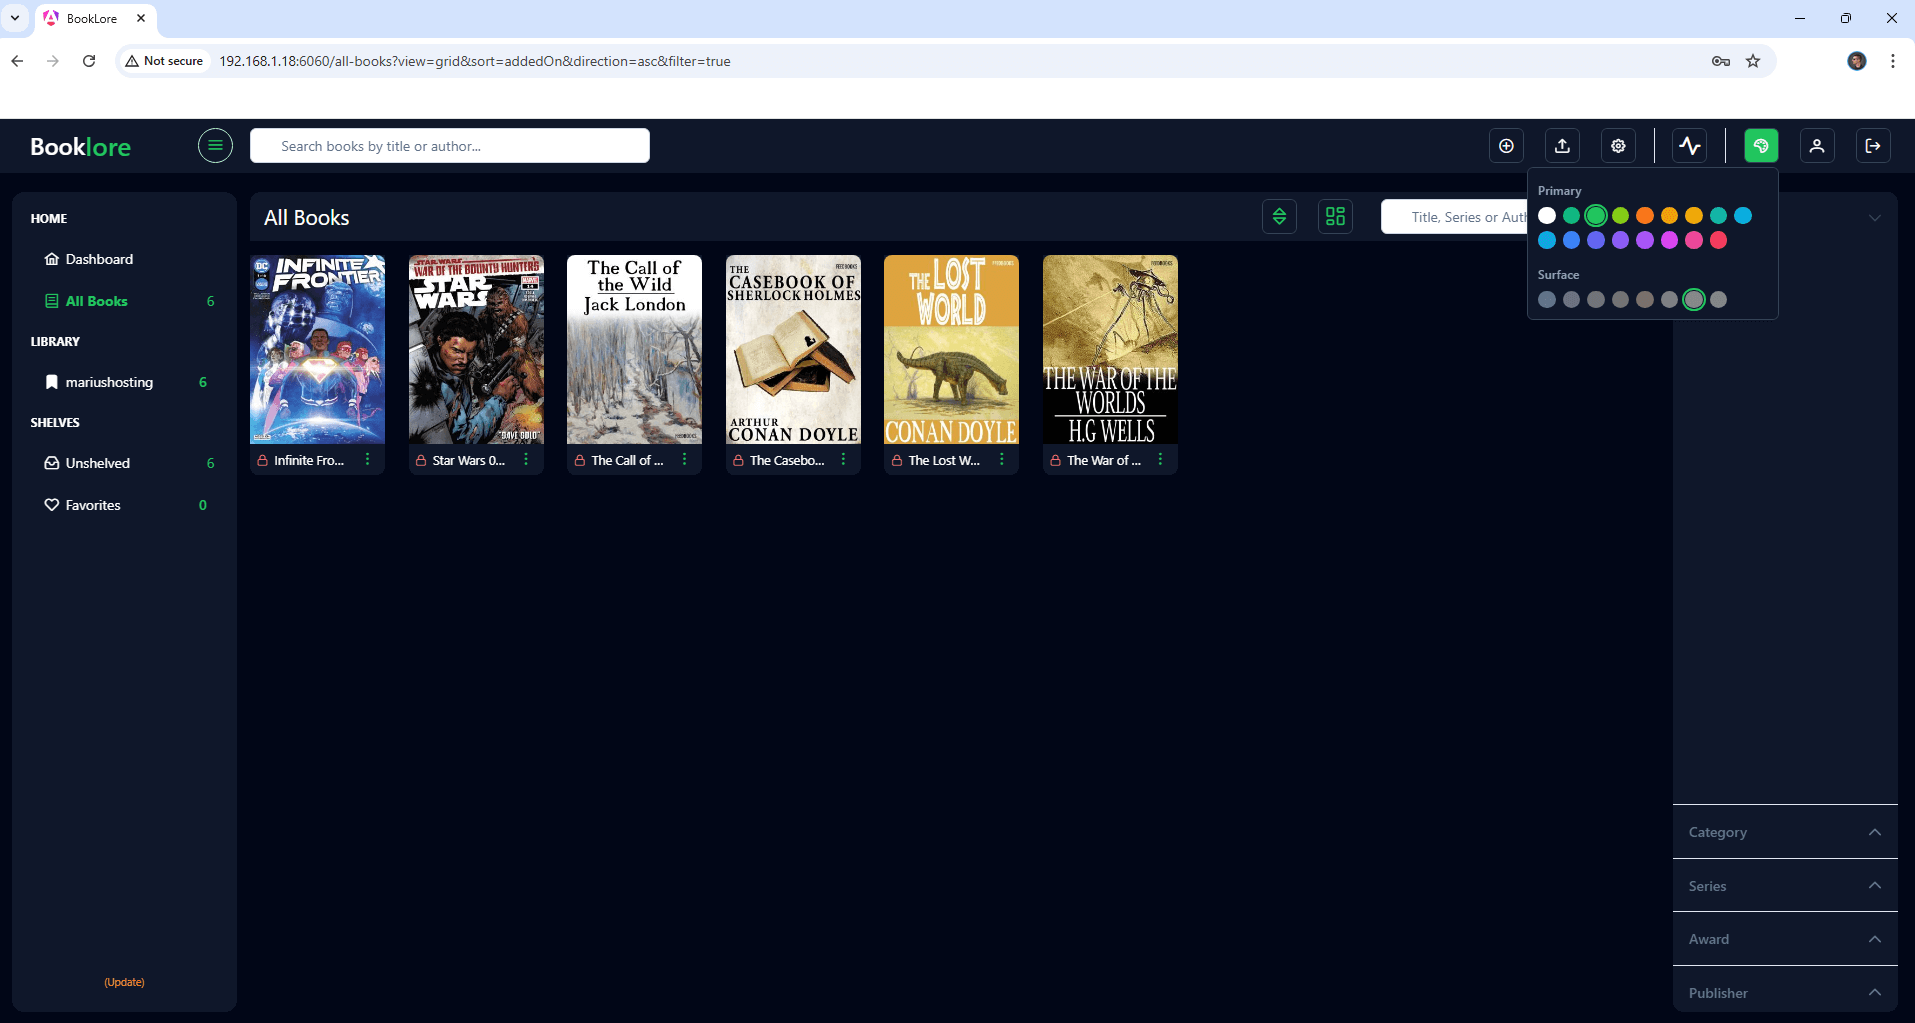Reload the page with browser refresh button
1915x1023 pixels.
[x=89, y=61]
